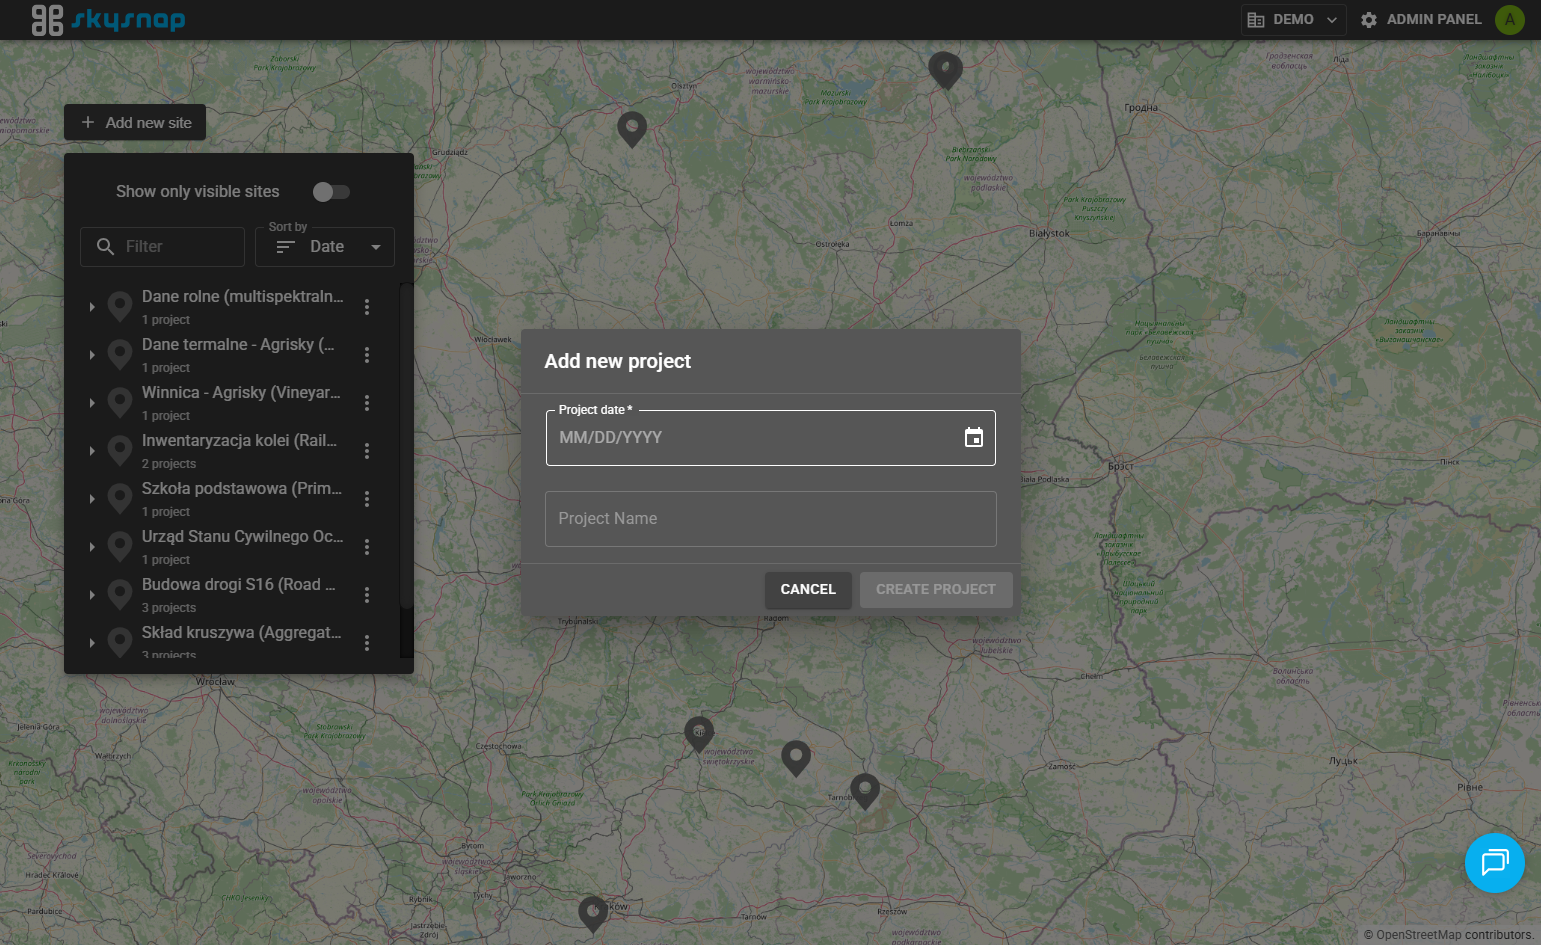Open options menu for Skład kruszywa site
1541x945 pixels.
[367, 643]
